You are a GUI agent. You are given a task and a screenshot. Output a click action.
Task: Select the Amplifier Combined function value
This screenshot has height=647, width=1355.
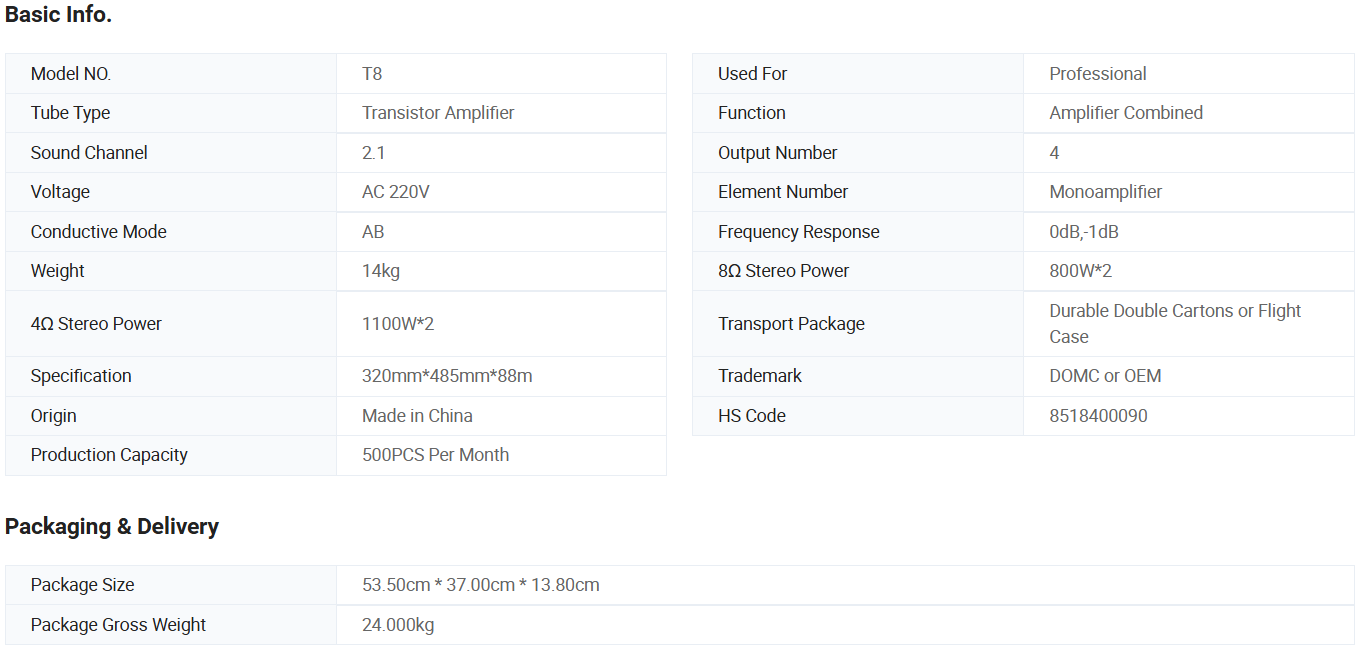[x=1125, y=113]
